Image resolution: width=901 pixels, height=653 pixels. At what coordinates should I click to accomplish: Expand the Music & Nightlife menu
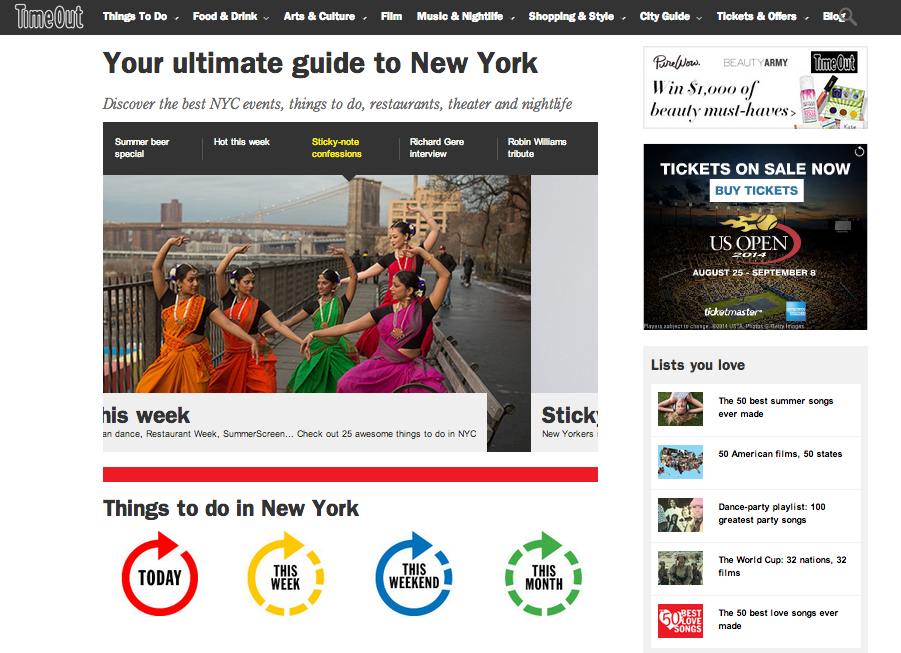click(465, 17)
